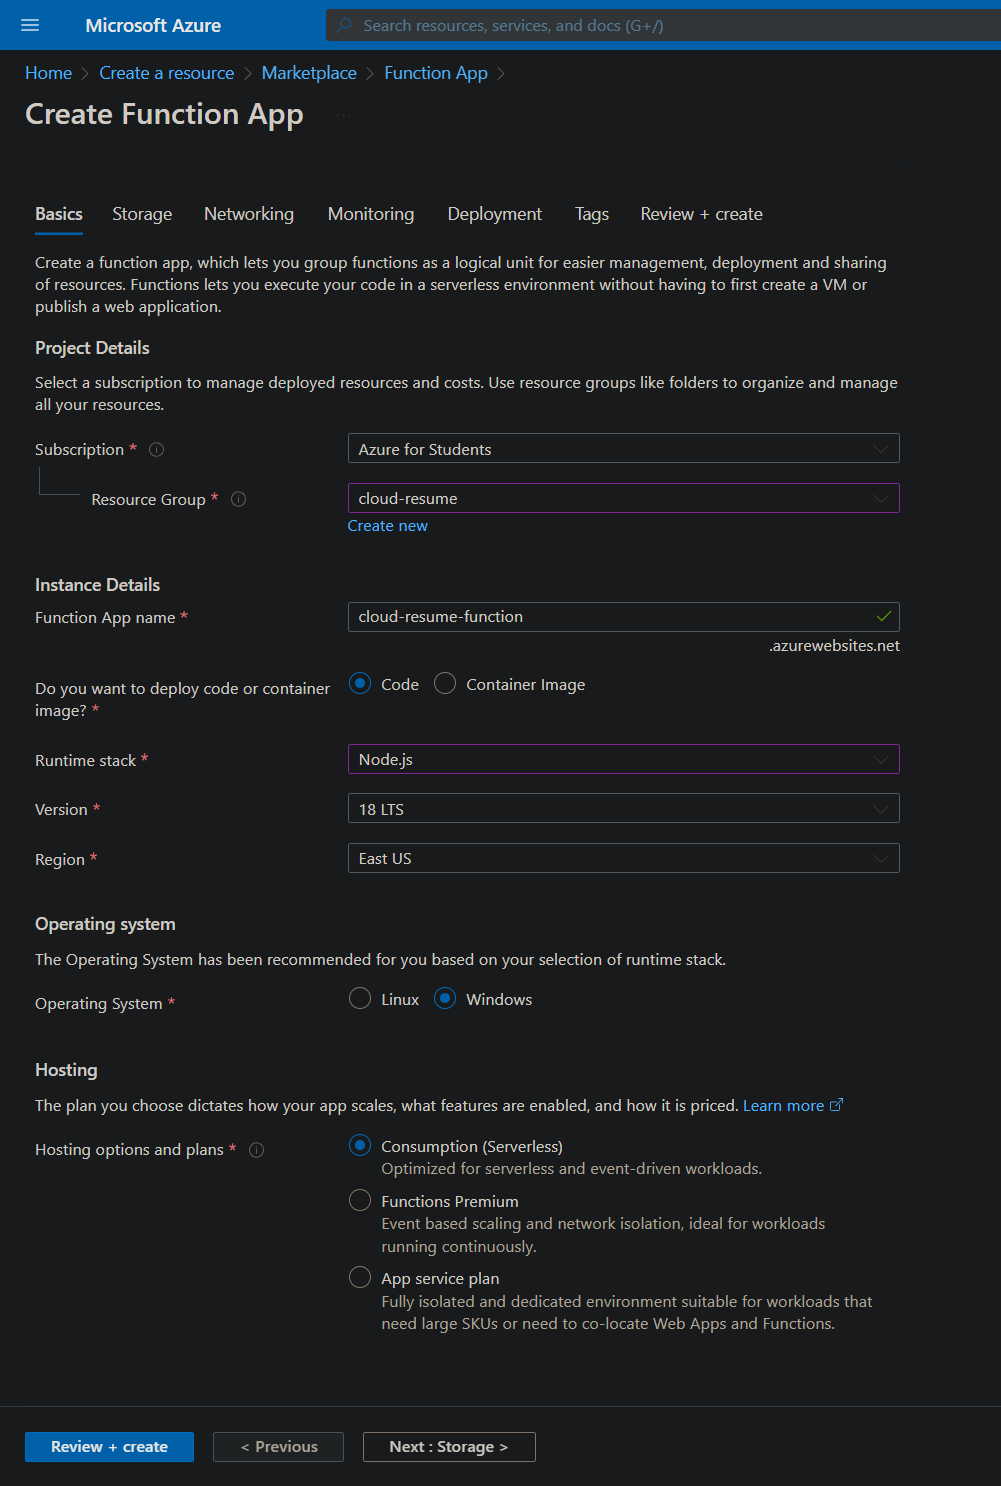
Task: Switch to the Basics tab
Action: click(59, 214)
